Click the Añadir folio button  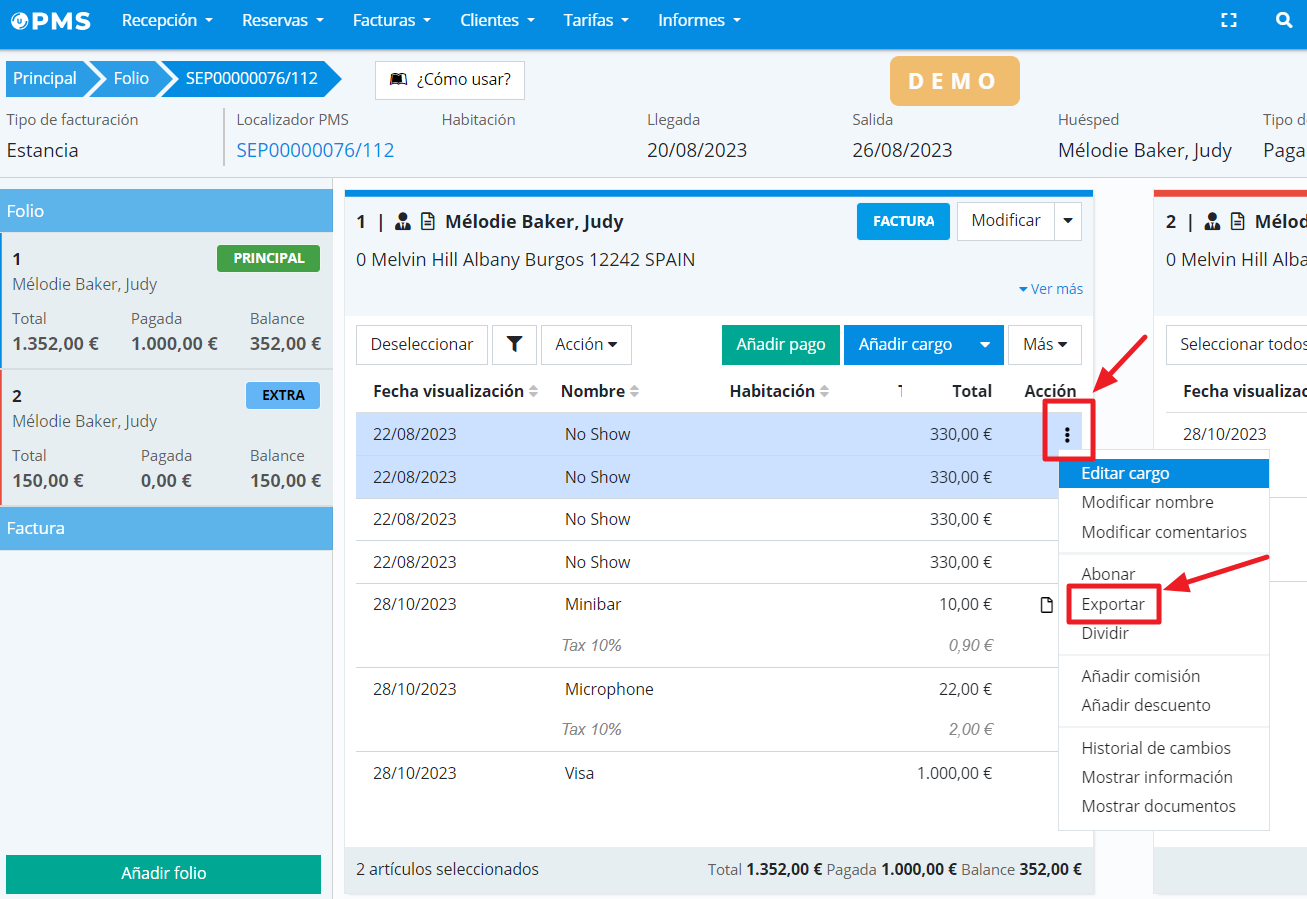(x=163, y=873)
